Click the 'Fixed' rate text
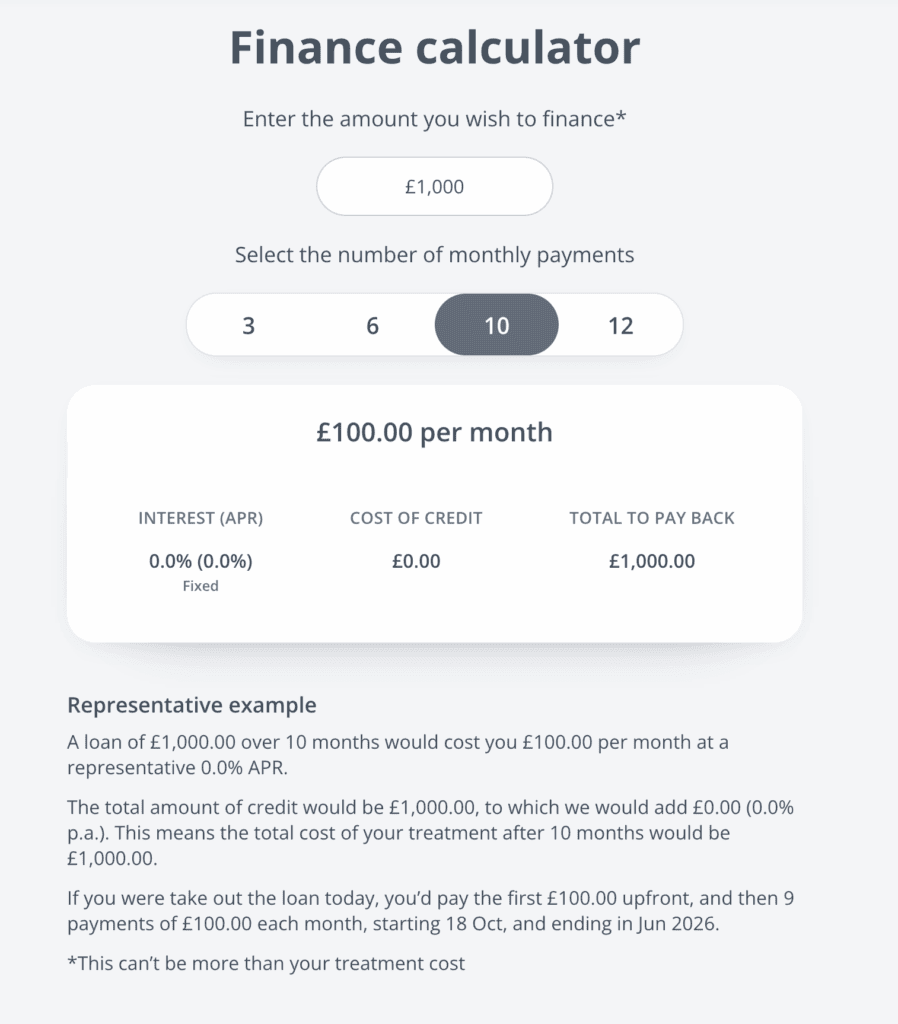This screenshot has width=898, height=1024. (x=200, y=586)
